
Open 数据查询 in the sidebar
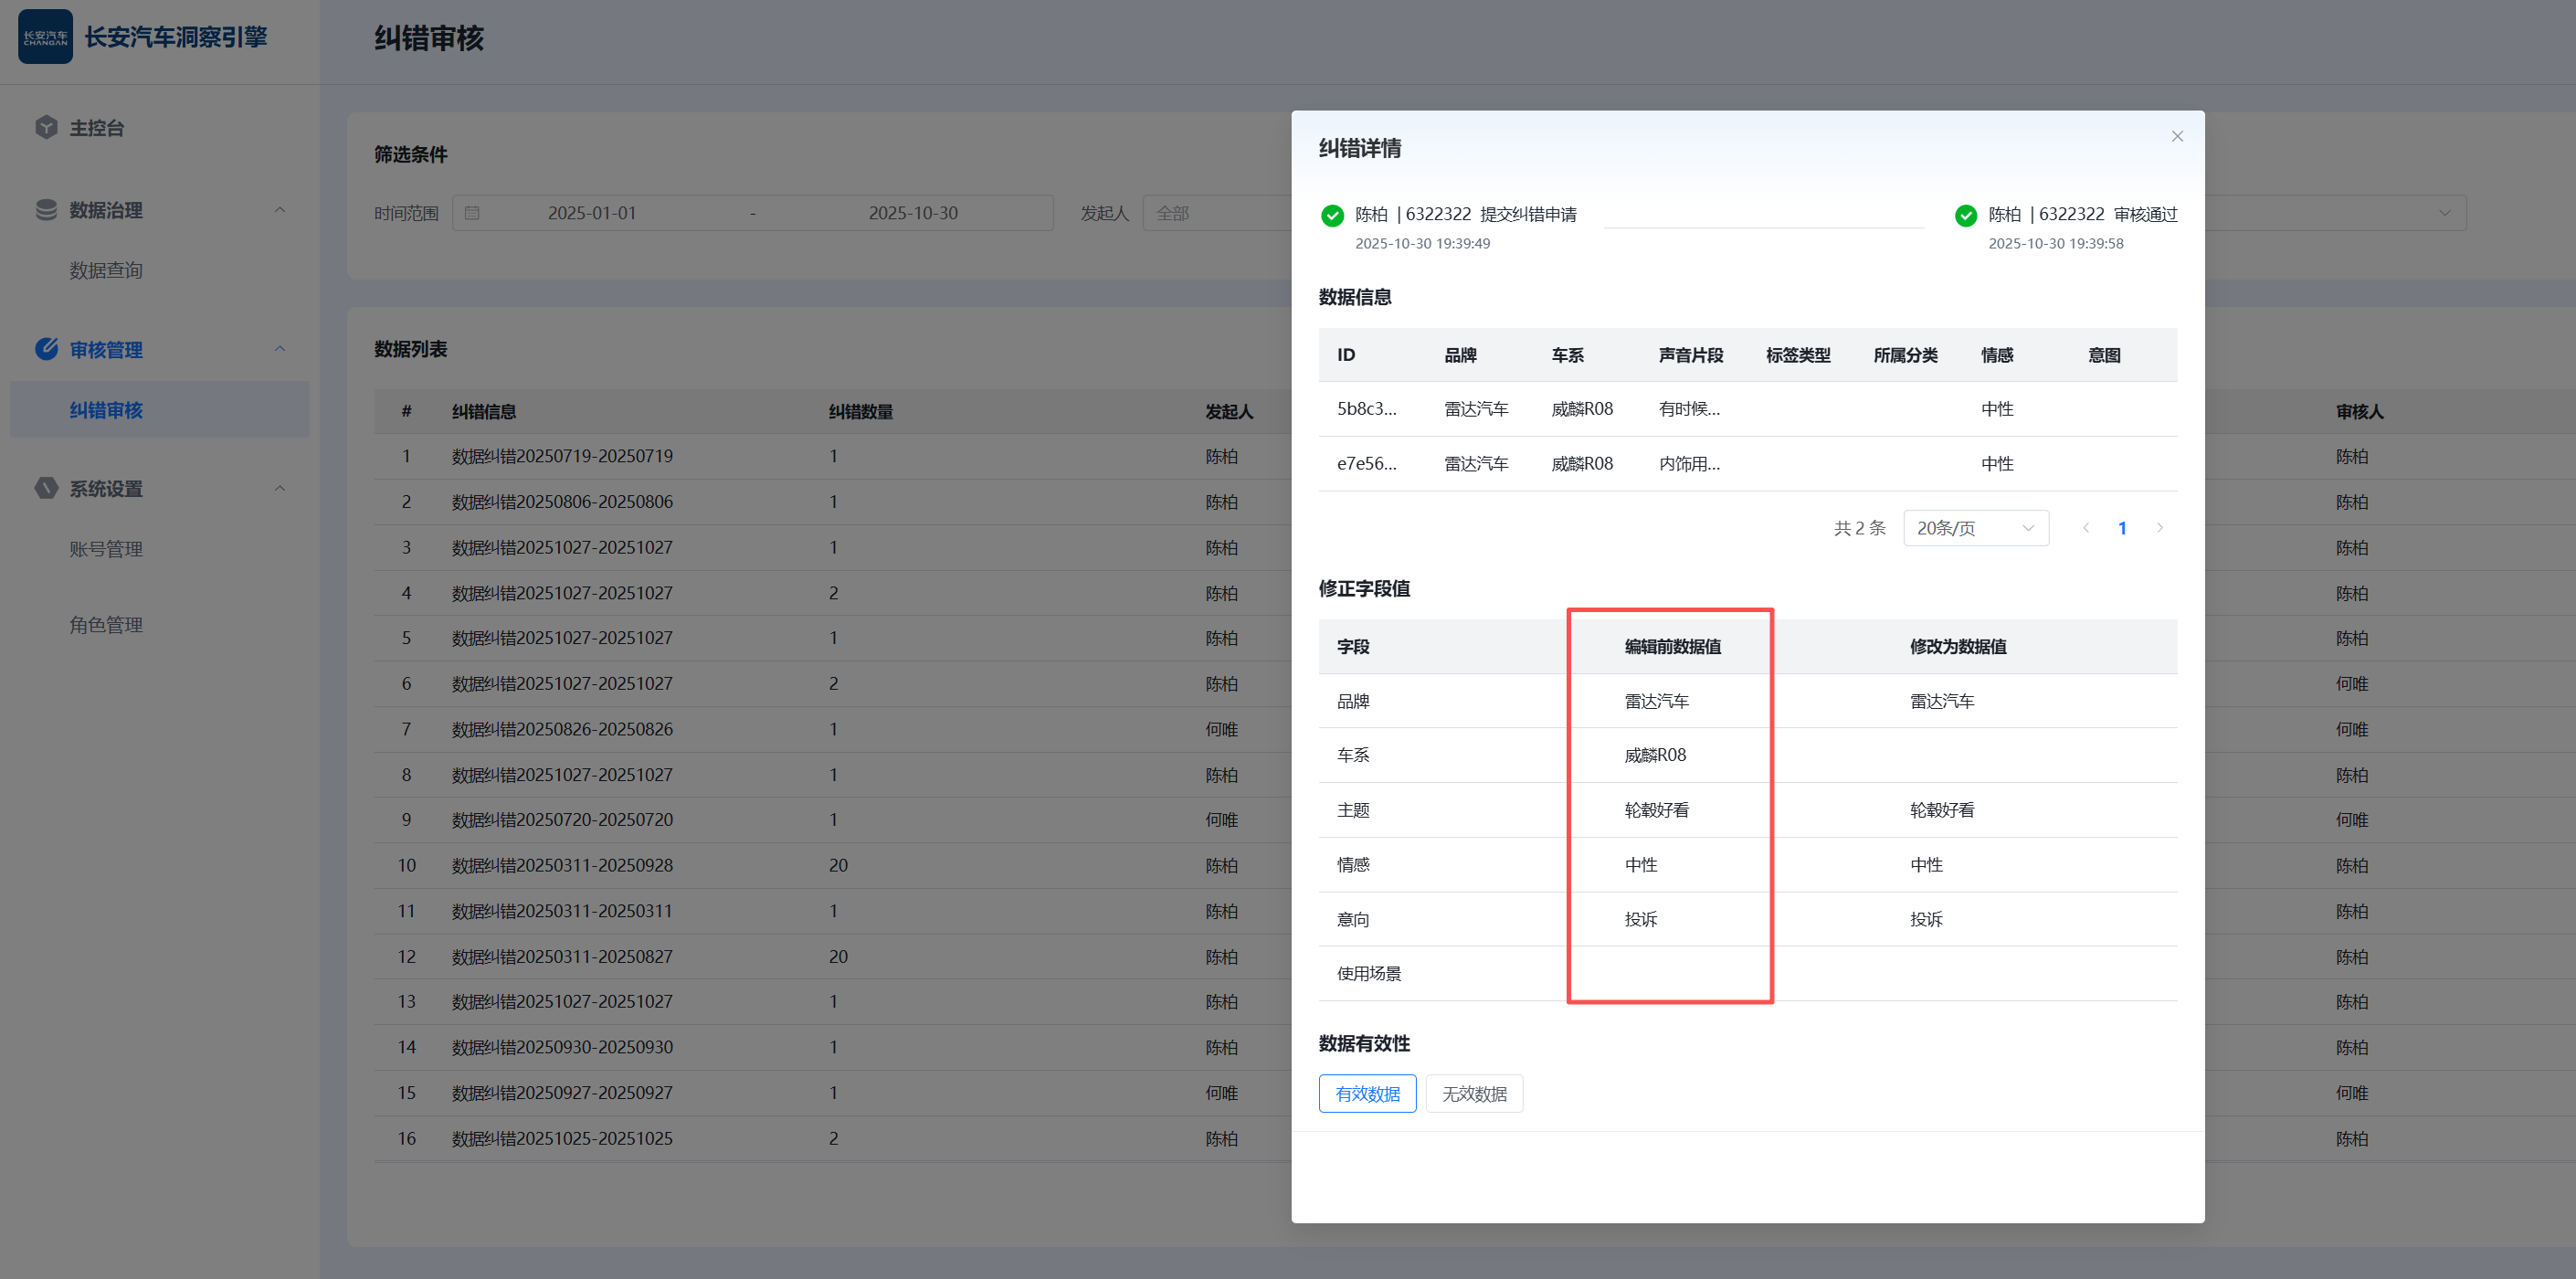[x=106, y=270]
